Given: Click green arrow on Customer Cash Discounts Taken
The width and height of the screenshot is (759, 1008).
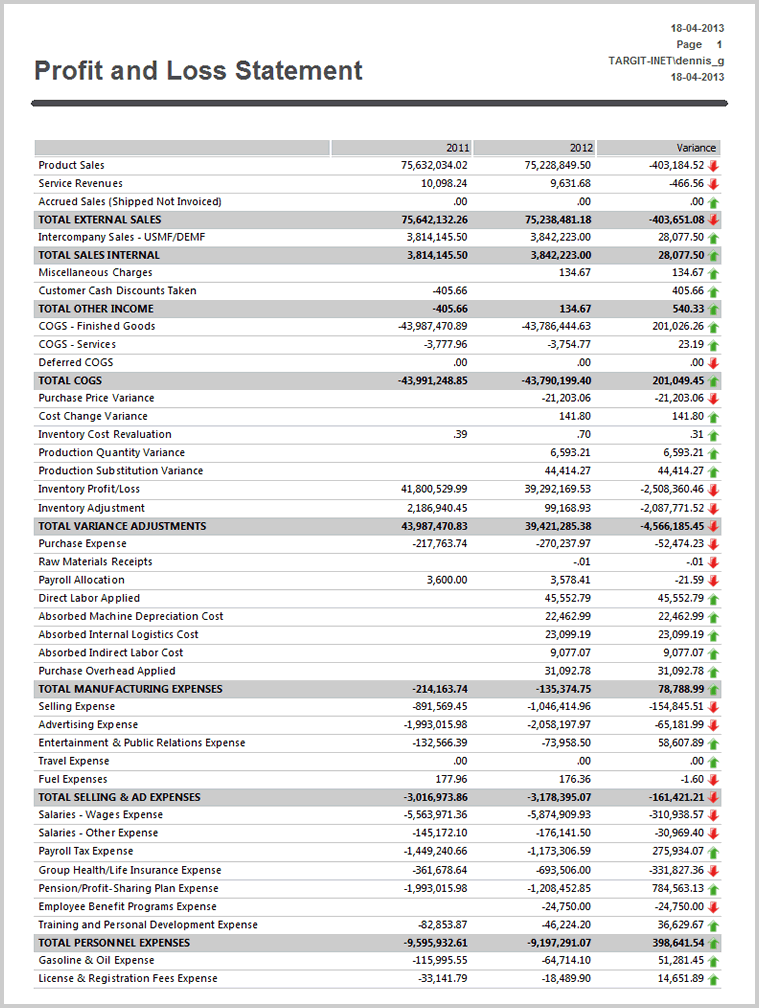Looking at the screenshot, I should 713,291.
